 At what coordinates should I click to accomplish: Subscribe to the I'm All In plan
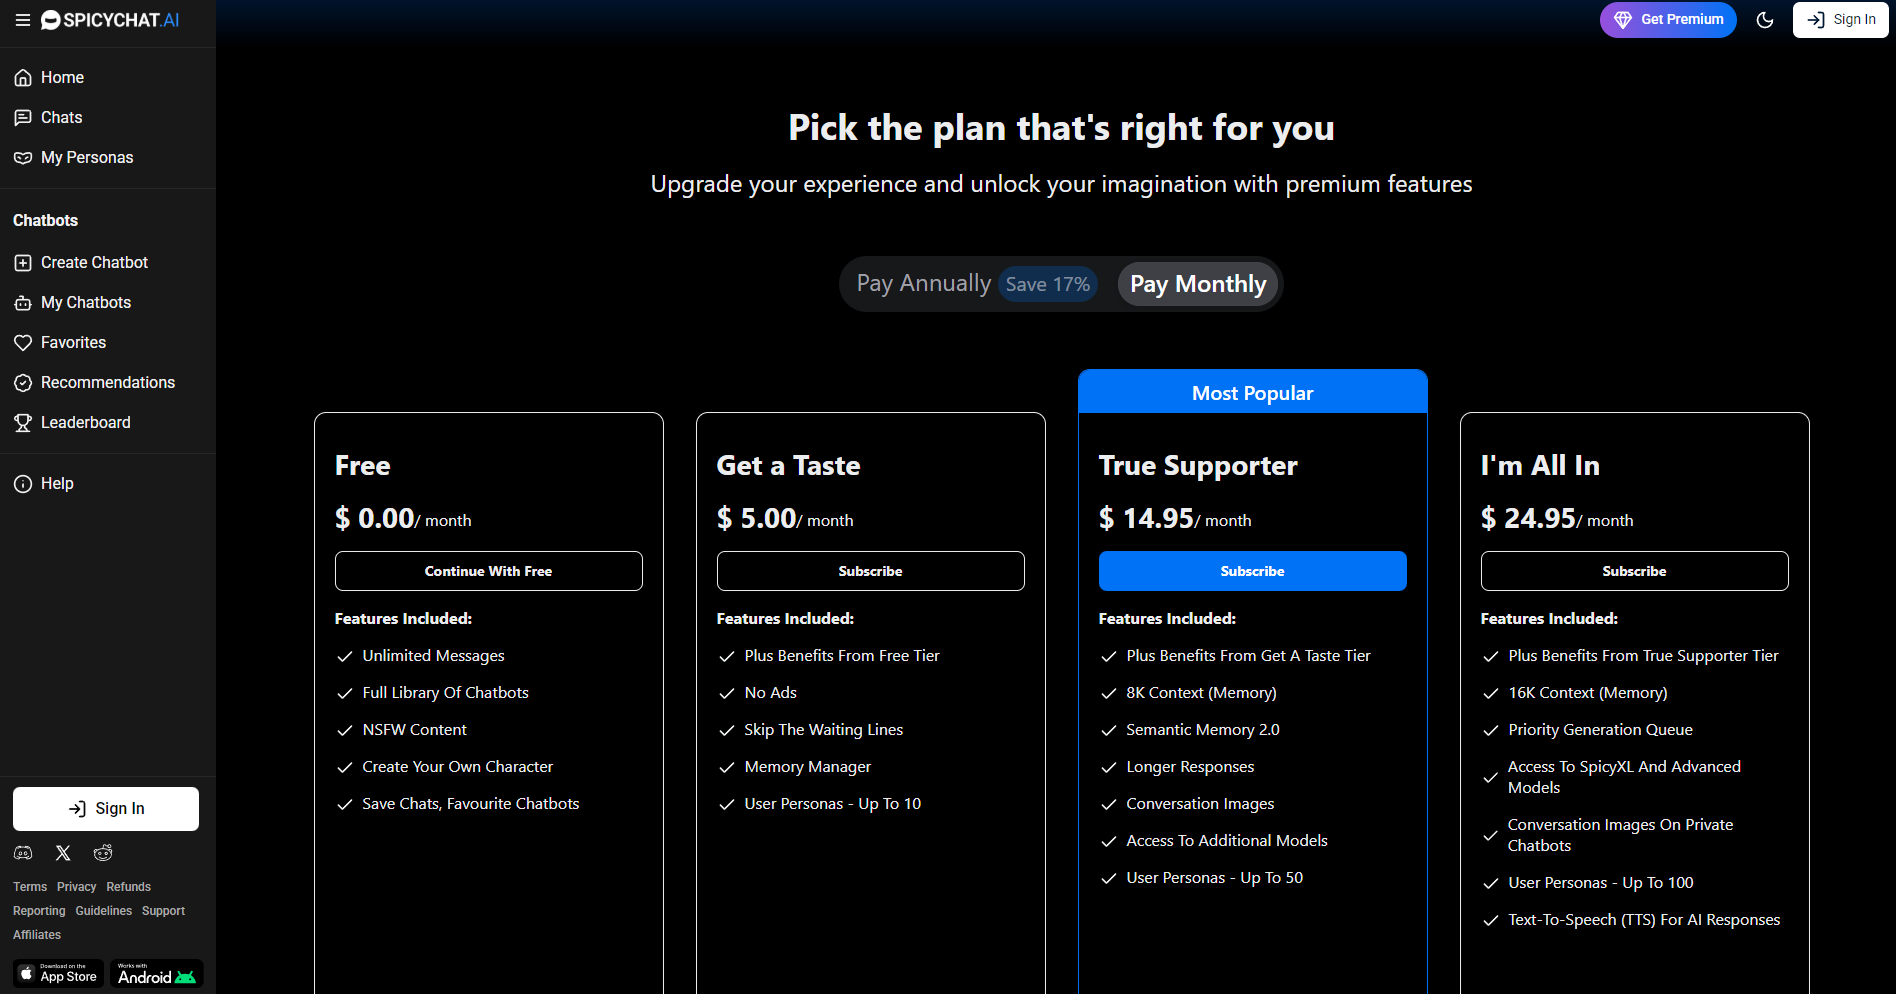tap(1634, 571)
